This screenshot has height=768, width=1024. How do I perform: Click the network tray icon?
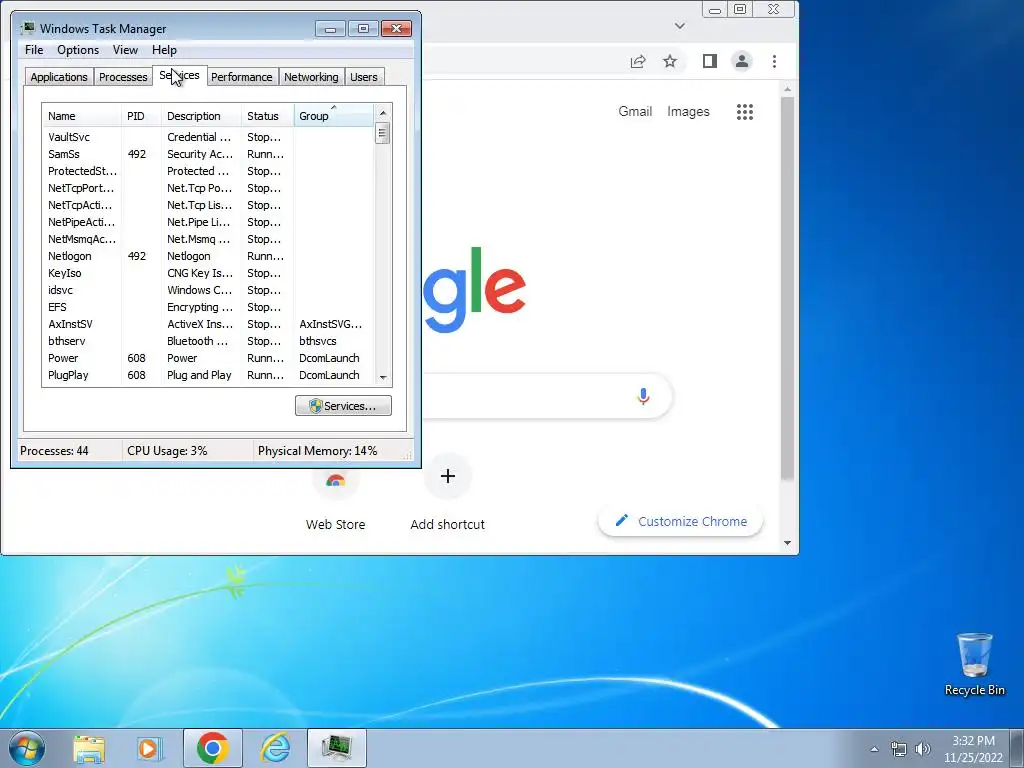[x=899, y=749]
